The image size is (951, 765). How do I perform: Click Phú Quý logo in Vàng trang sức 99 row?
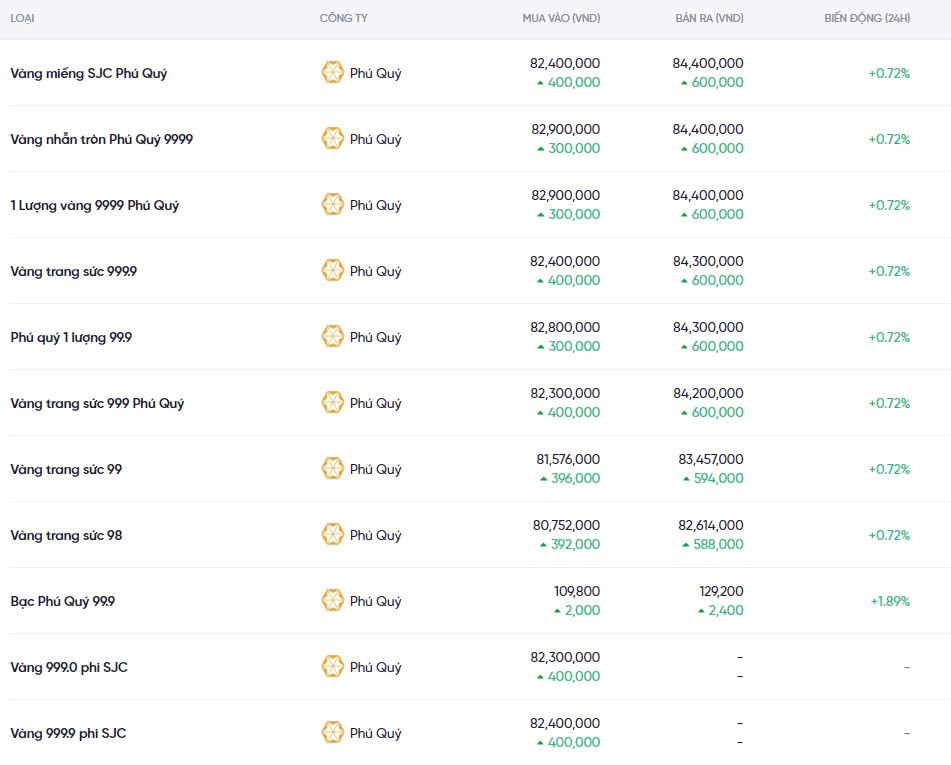point(332,469)
